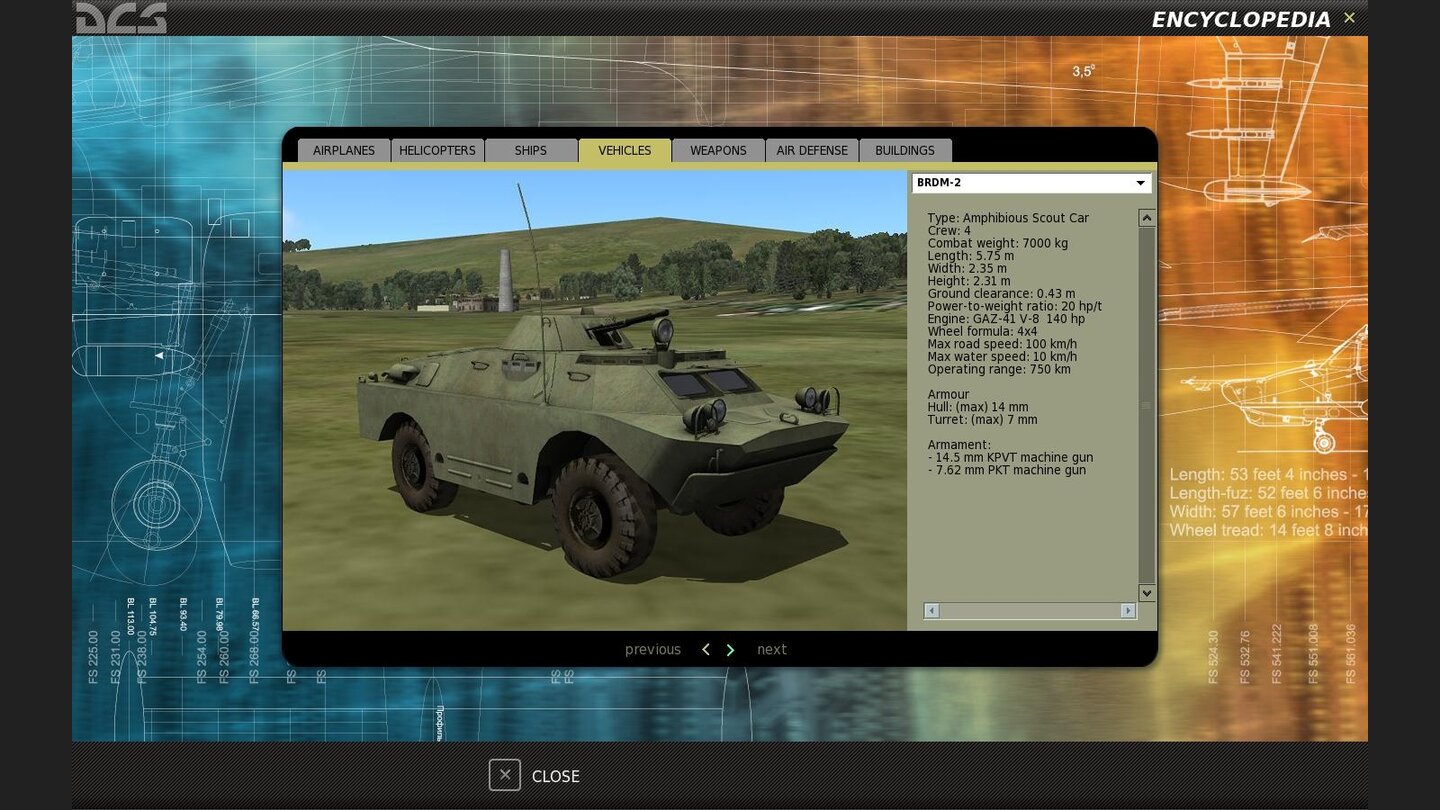Viewport: 1440px width, 810px height.
Task: Click the left chevron for previous entry
Action: [x=706, y=650]
